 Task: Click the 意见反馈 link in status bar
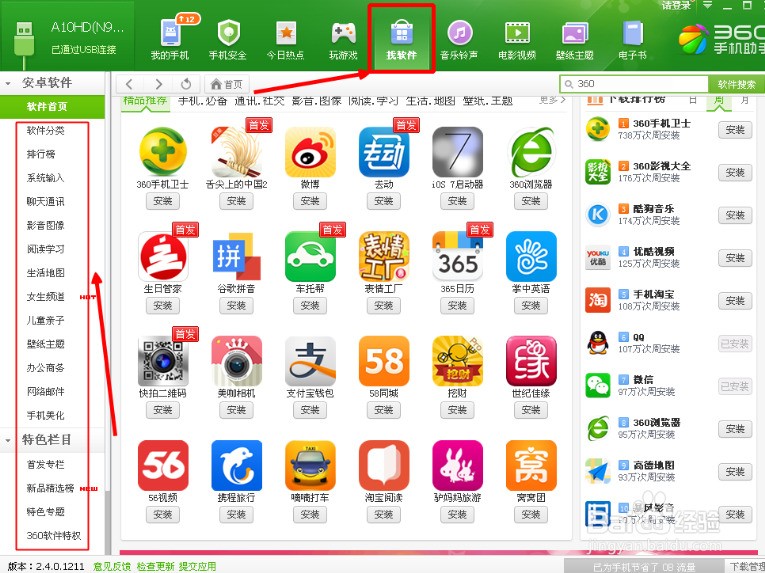[x=111, y=566]
